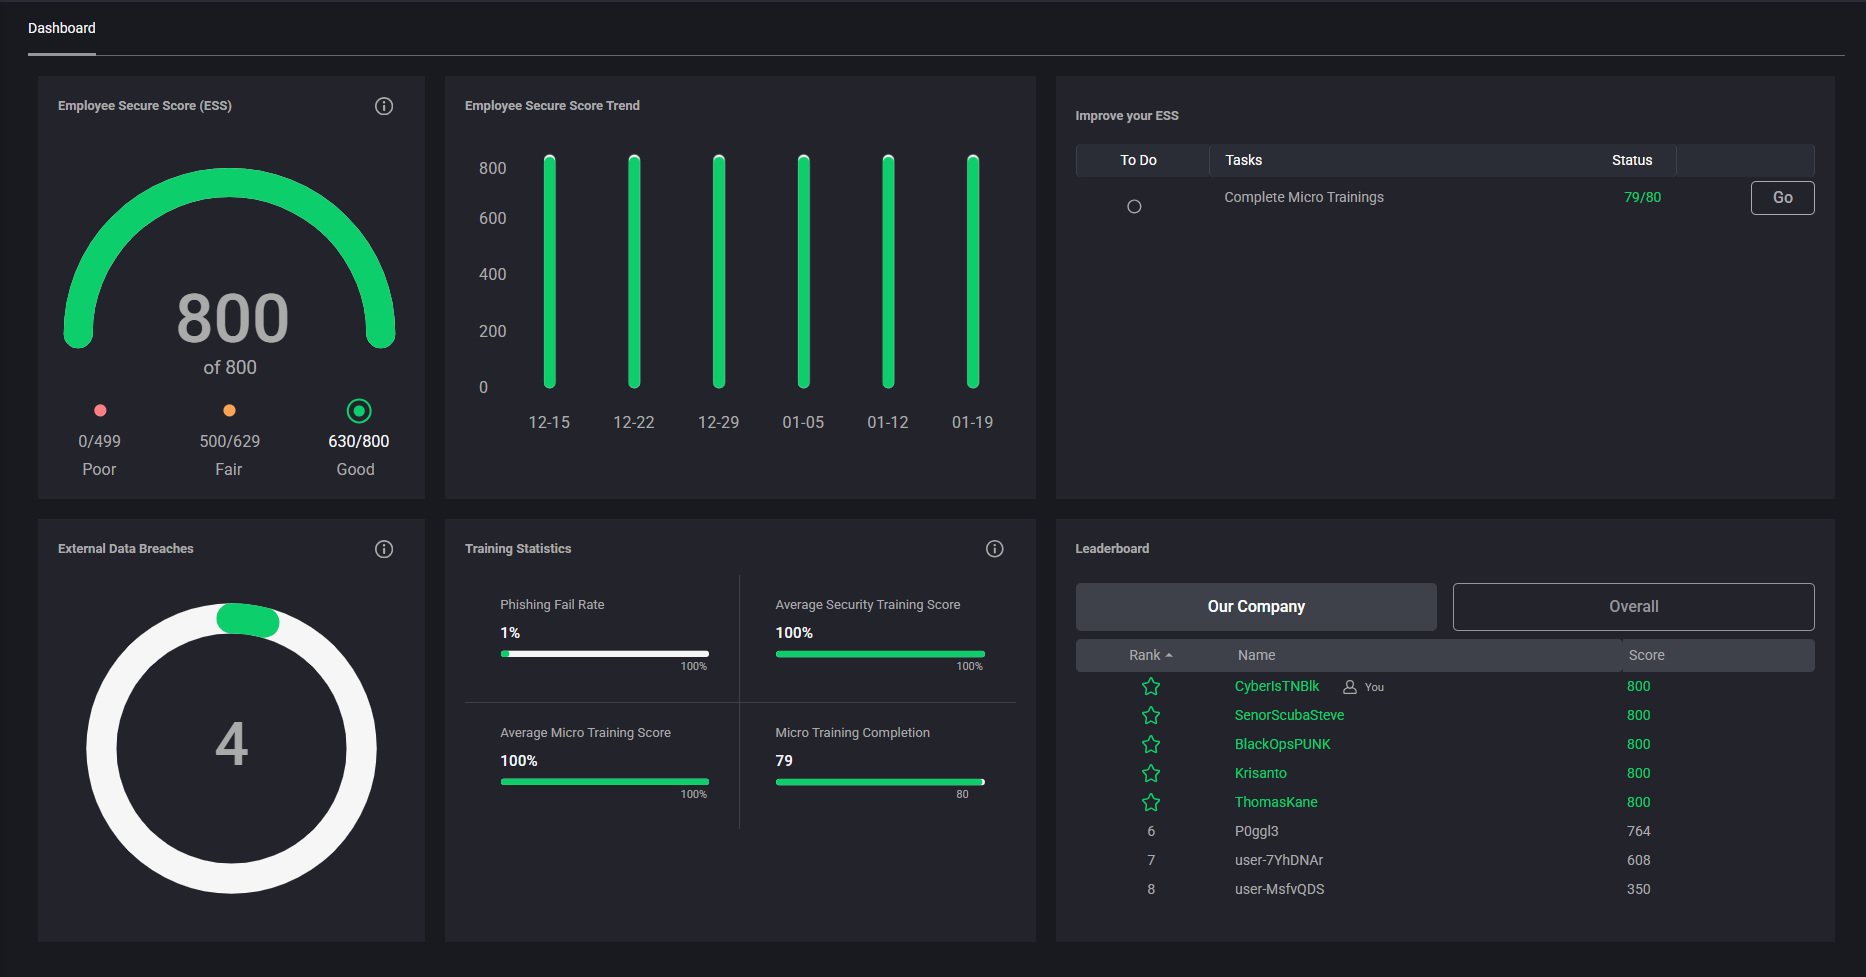
Task: Click the star beside SenorScubaSteve
Action: 1151,715
